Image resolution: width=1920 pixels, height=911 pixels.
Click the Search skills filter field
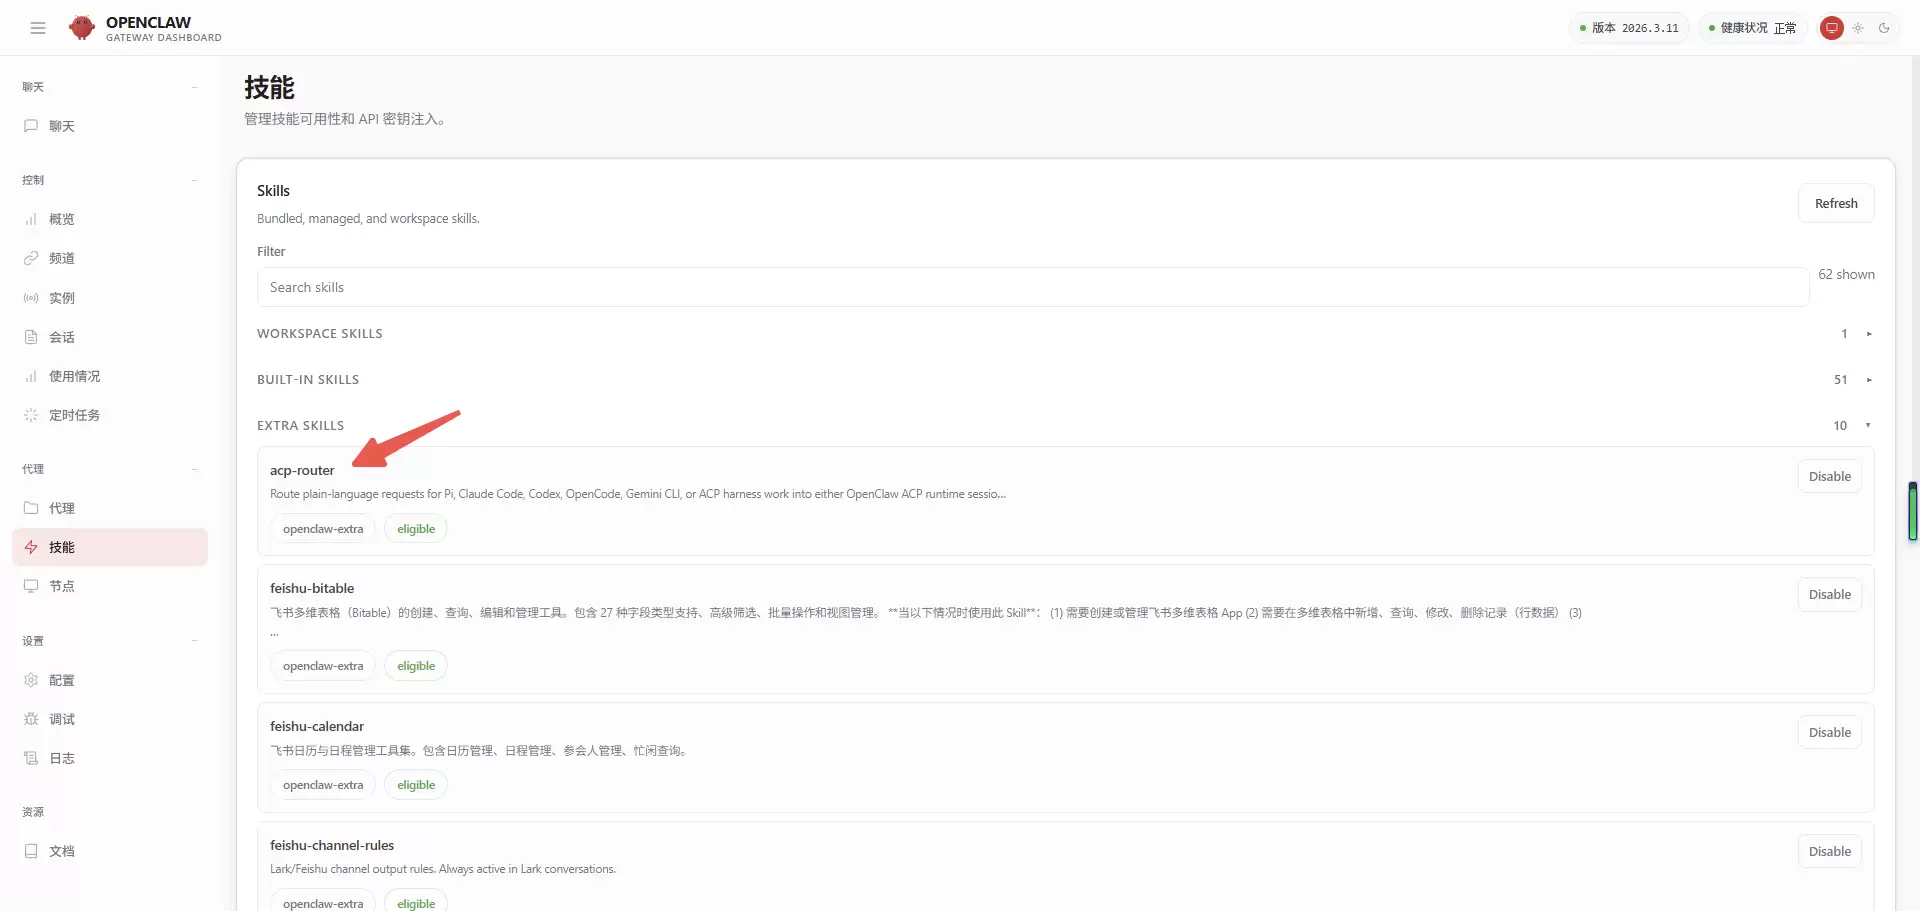pos(1032,287)
